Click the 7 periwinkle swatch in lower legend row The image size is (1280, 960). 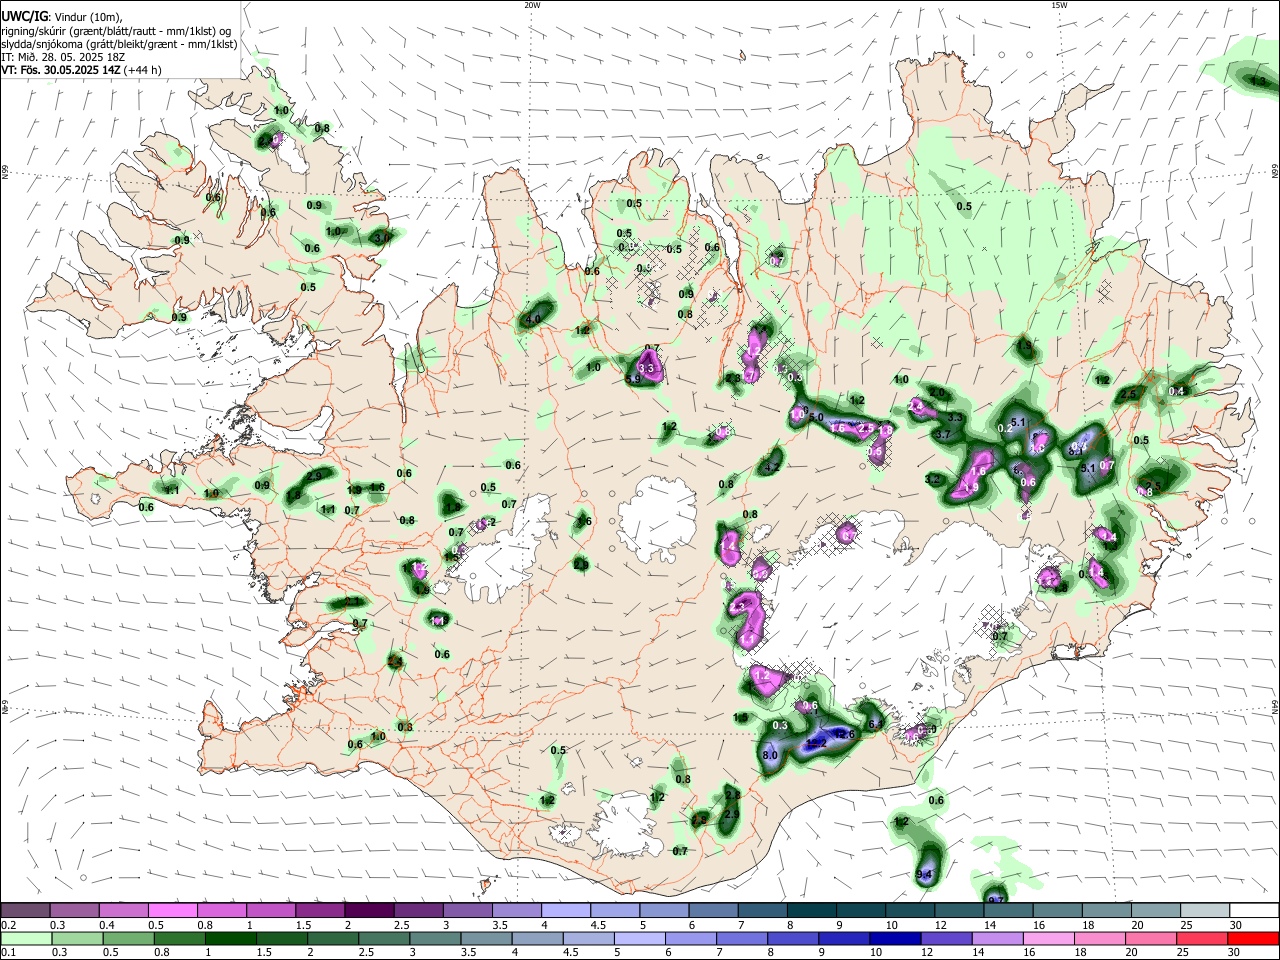[741, 938]
